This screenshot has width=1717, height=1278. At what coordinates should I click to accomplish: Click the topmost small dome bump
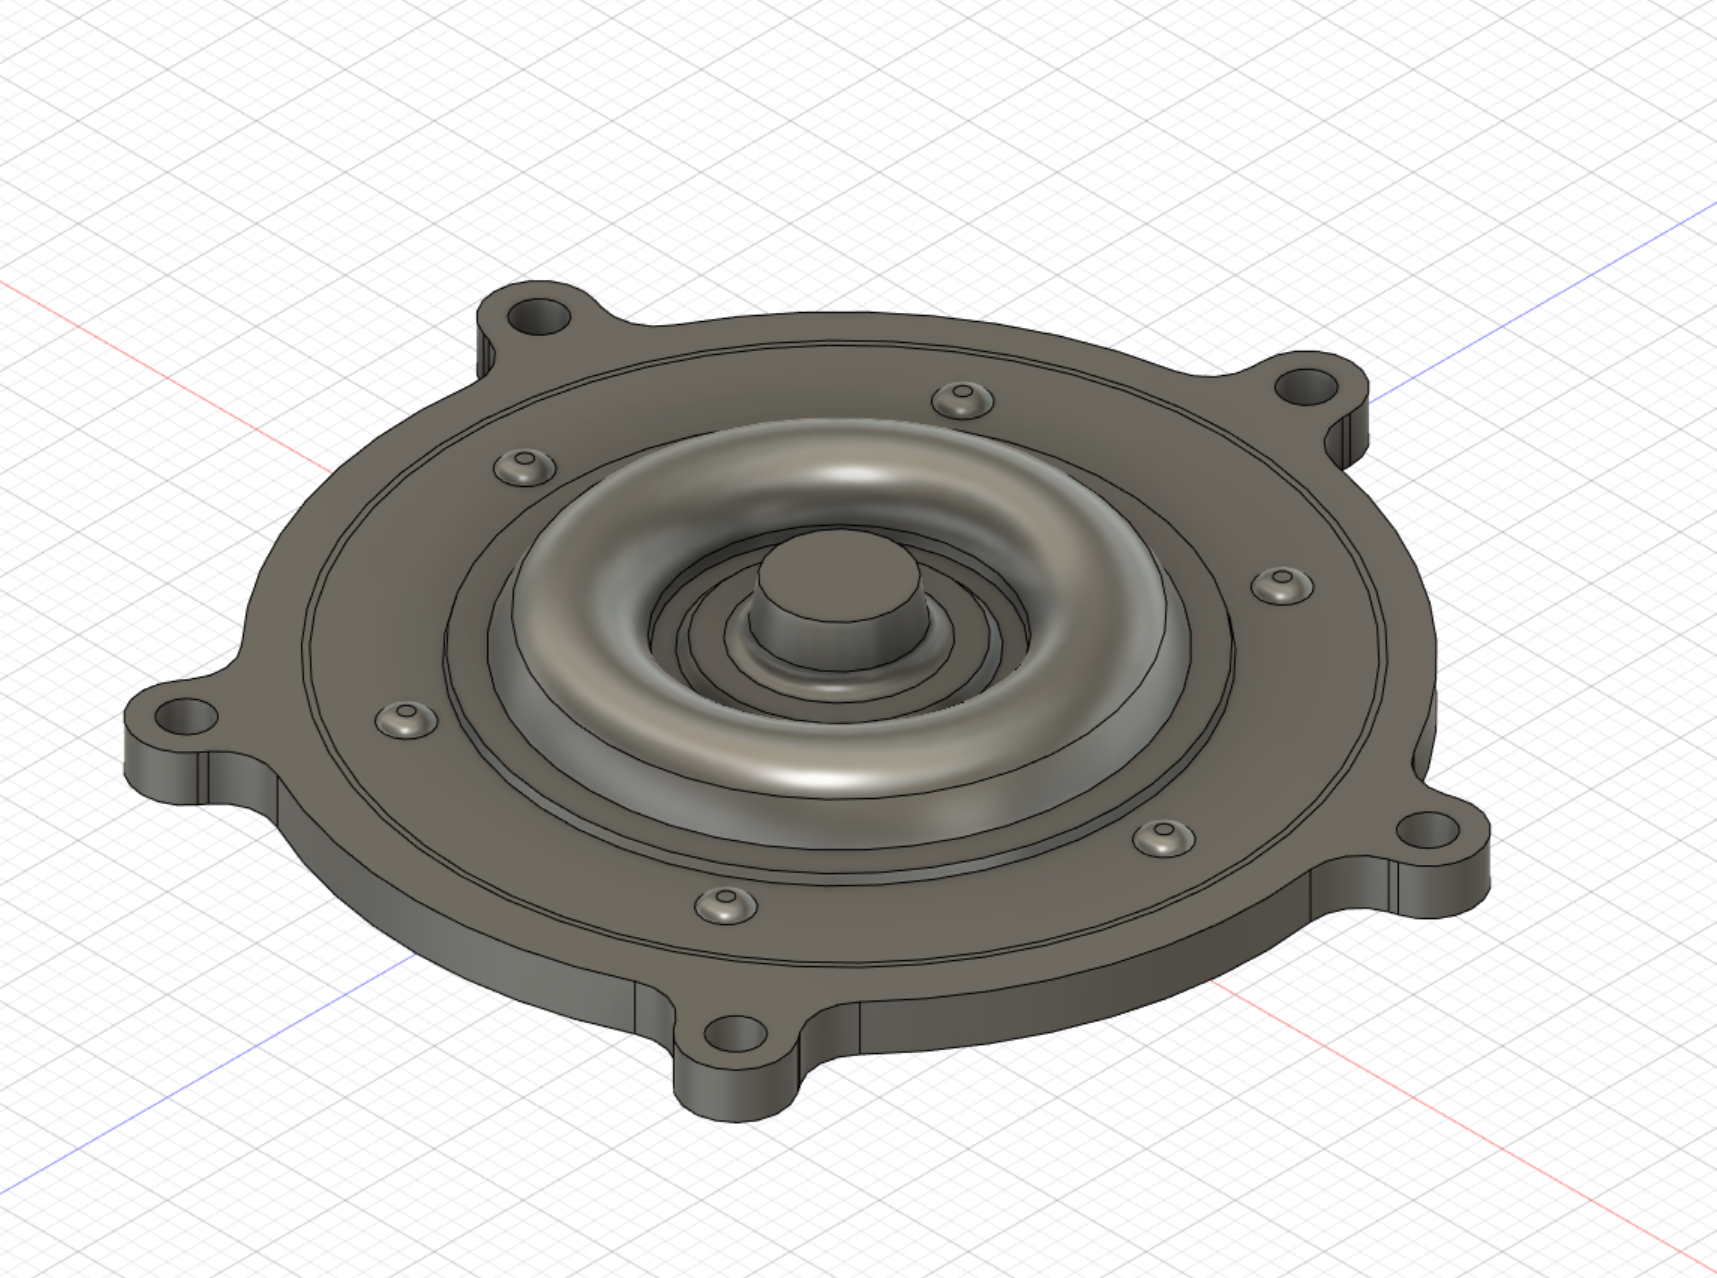point(964,400)
